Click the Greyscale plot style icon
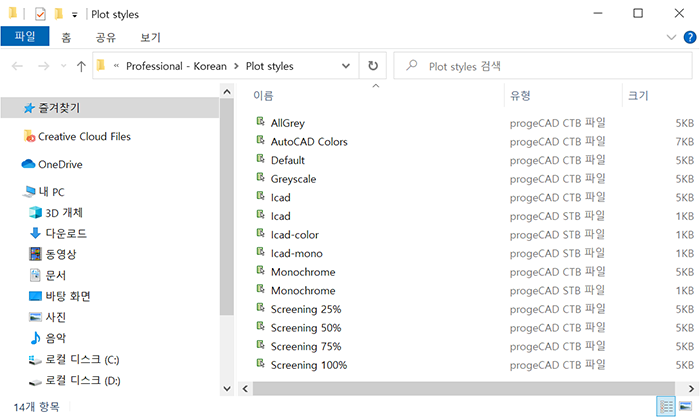 (260, 178)
